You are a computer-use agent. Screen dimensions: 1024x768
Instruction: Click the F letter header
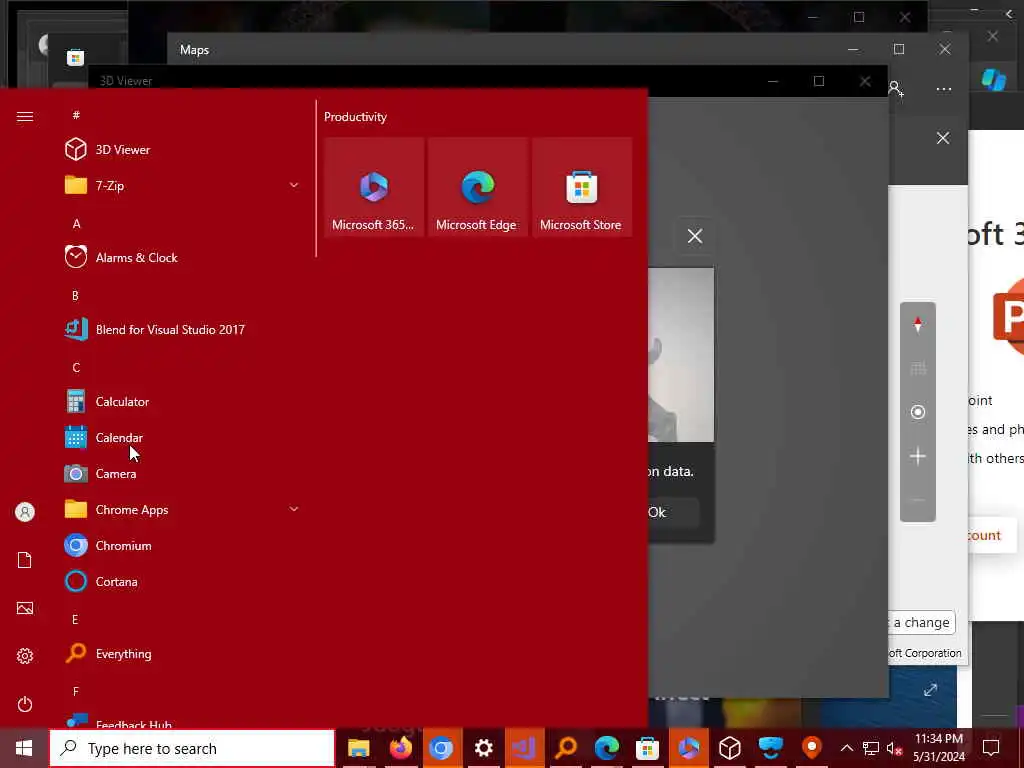(76, 691)
